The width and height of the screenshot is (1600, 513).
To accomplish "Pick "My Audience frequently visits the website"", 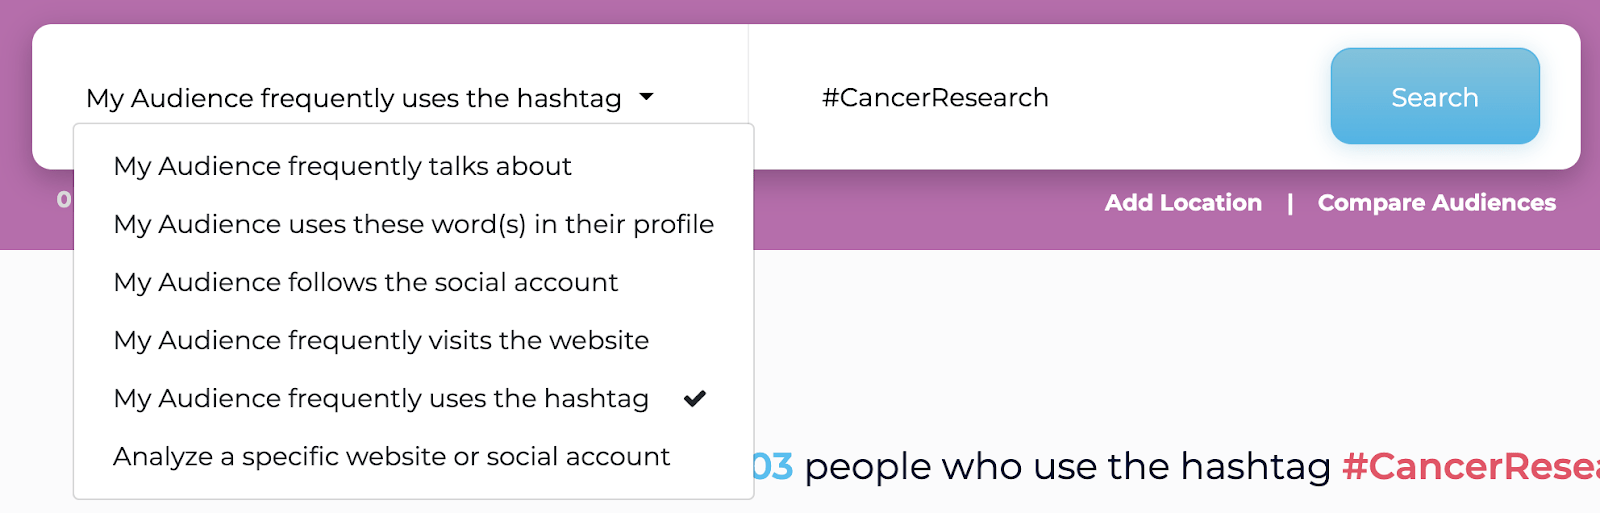I will (x=381, y=340).
